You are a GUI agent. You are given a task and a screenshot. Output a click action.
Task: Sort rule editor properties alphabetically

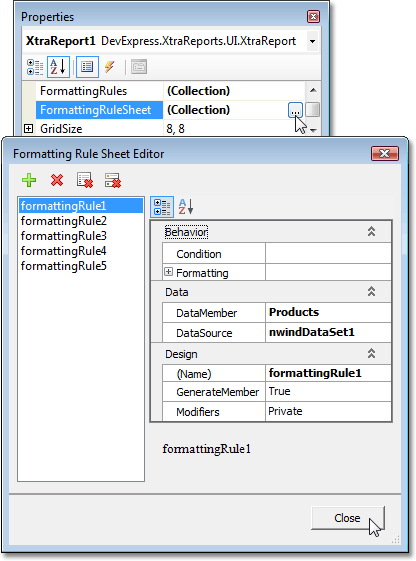[186, 207]
